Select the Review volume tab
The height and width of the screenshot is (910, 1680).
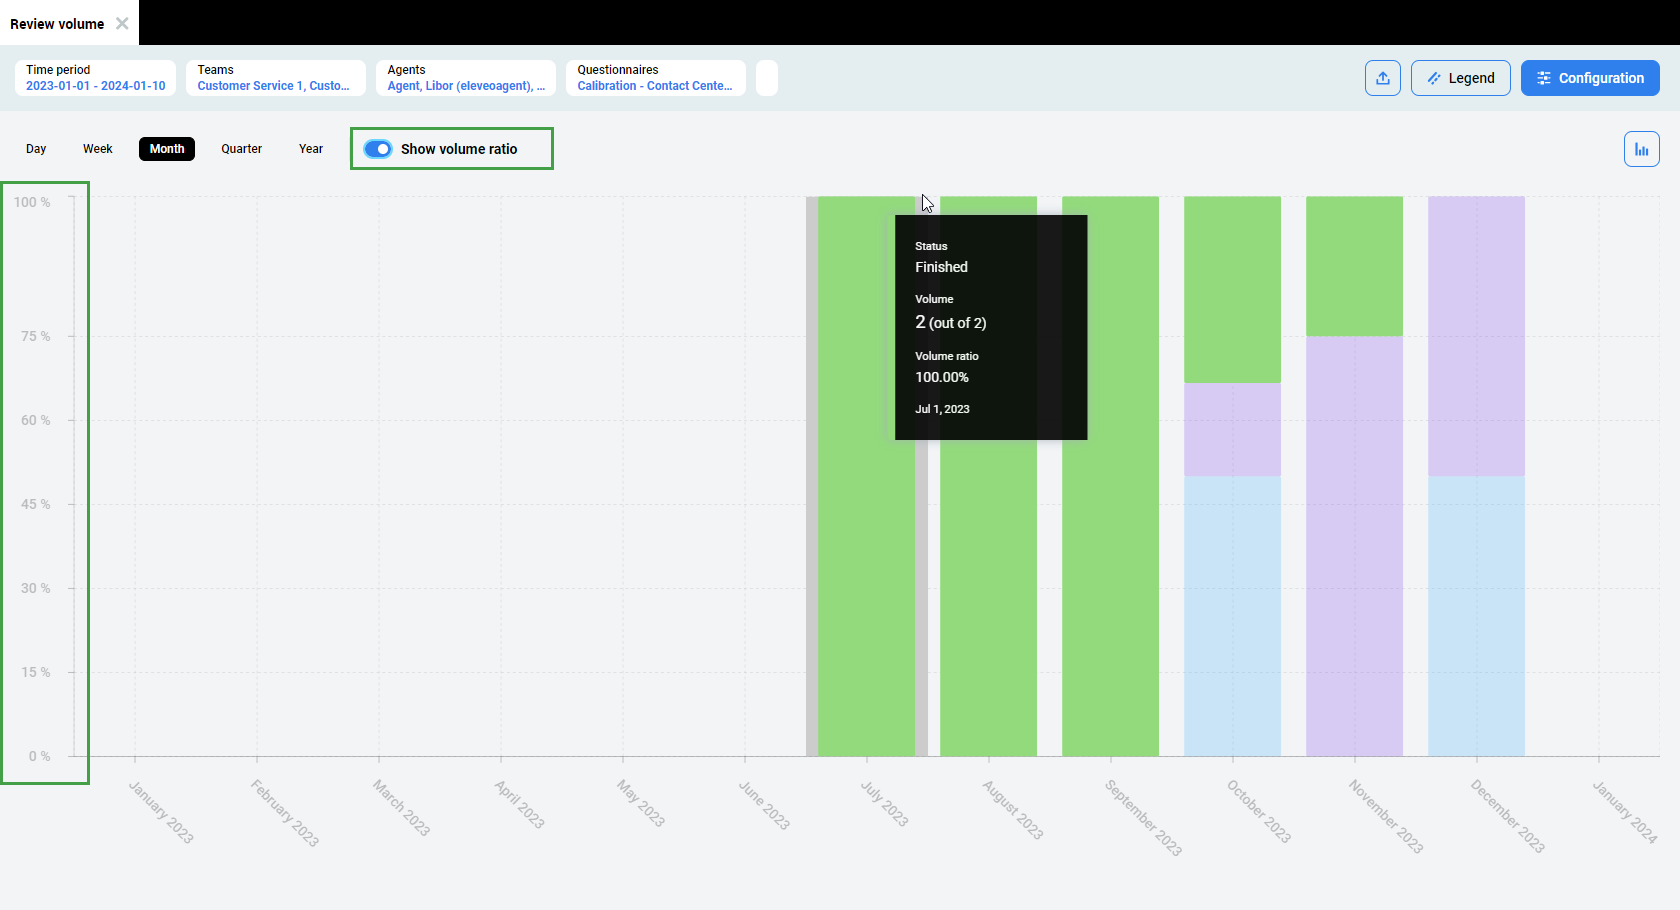click(x=57, y=24)
